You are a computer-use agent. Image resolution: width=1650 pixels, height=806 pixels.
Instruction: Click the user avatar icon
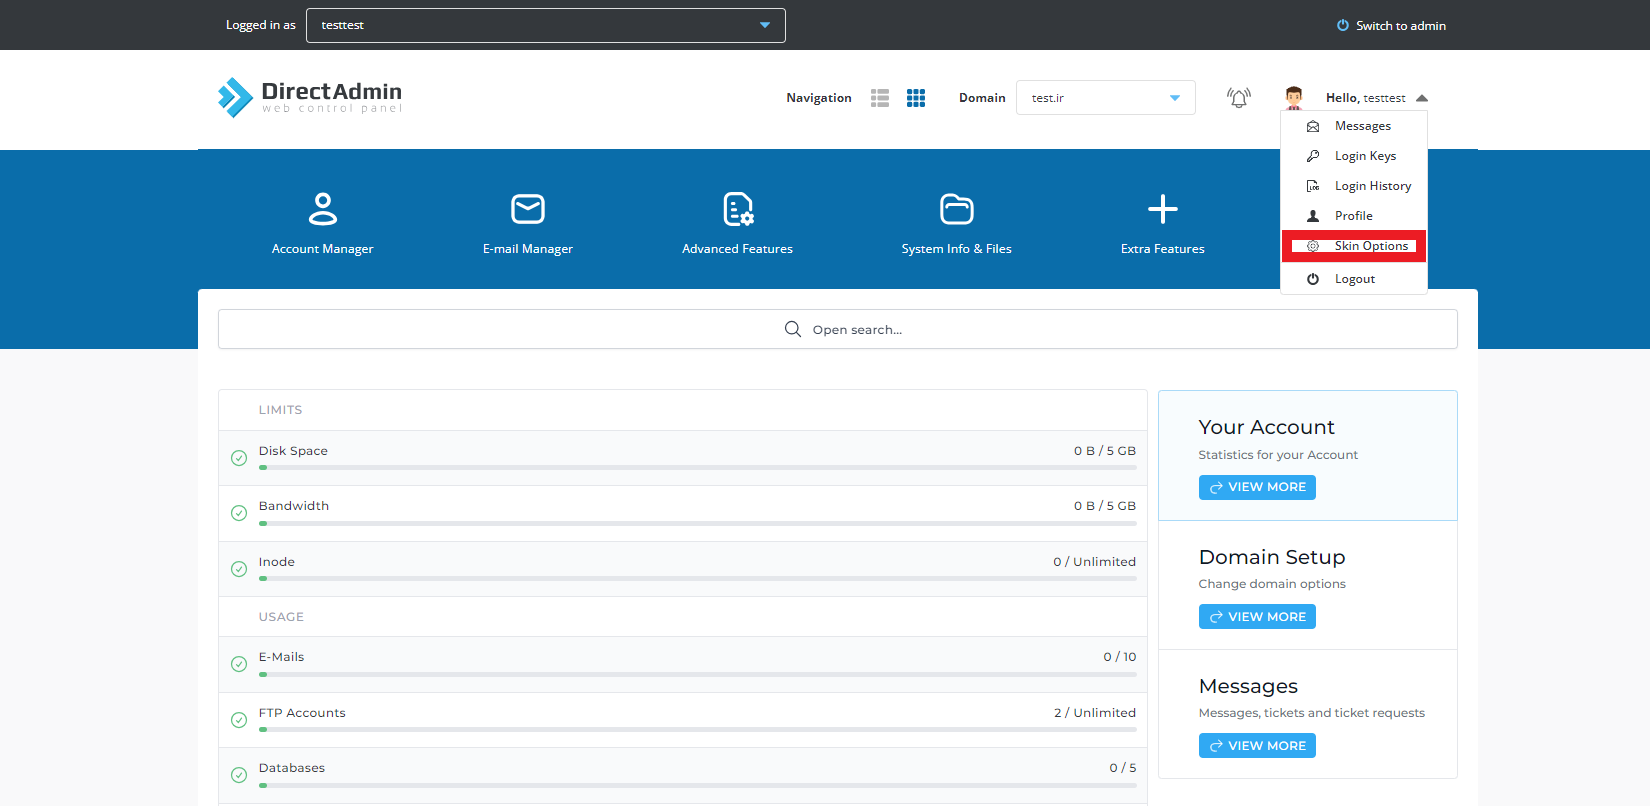1293,98
